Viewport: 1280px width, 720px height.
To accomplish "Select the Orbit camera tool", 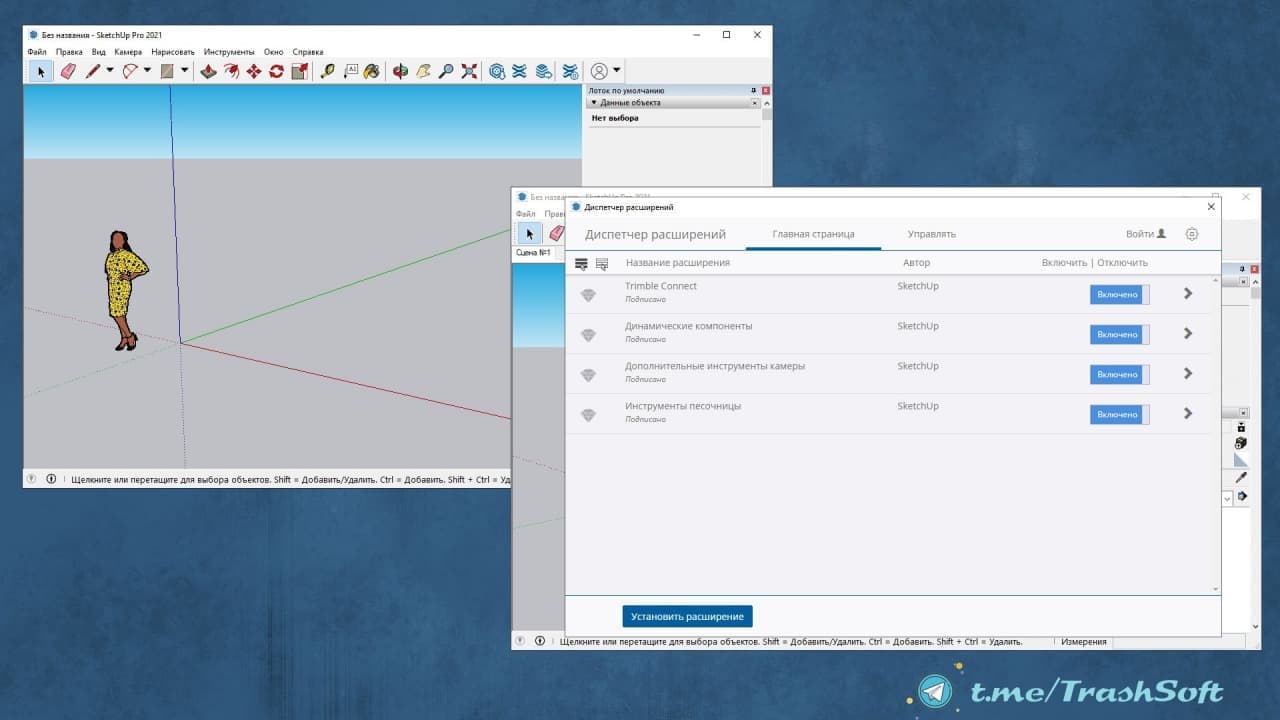I will (400, 71).
